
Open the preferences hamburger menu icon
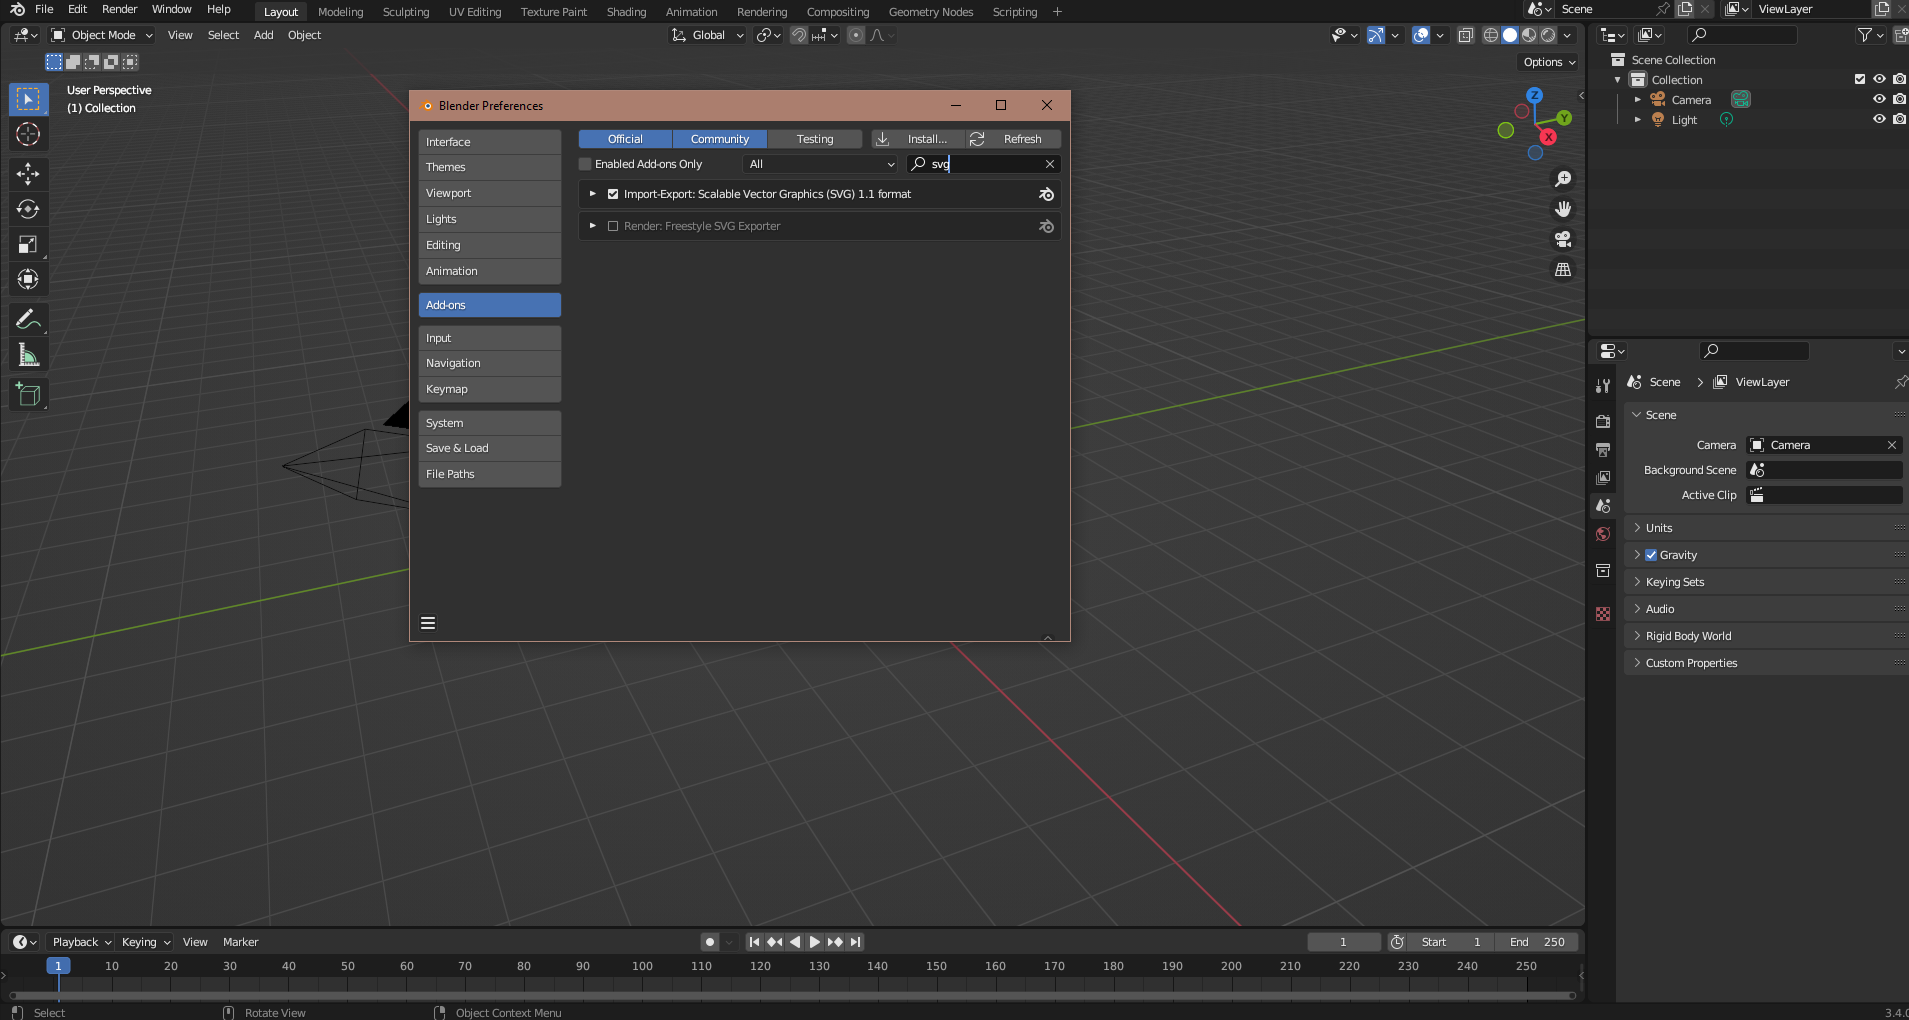click(x=428, y=623)
